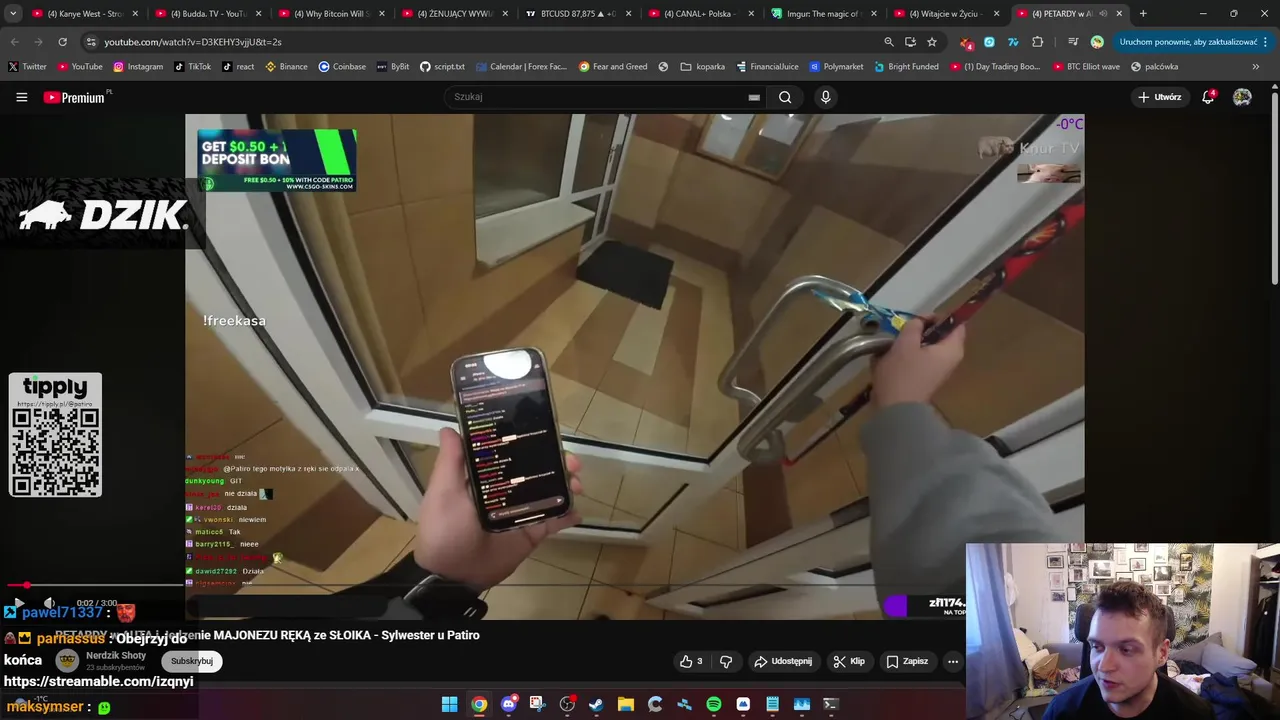Open the media controls icon in Chrome

[1073, 42]
